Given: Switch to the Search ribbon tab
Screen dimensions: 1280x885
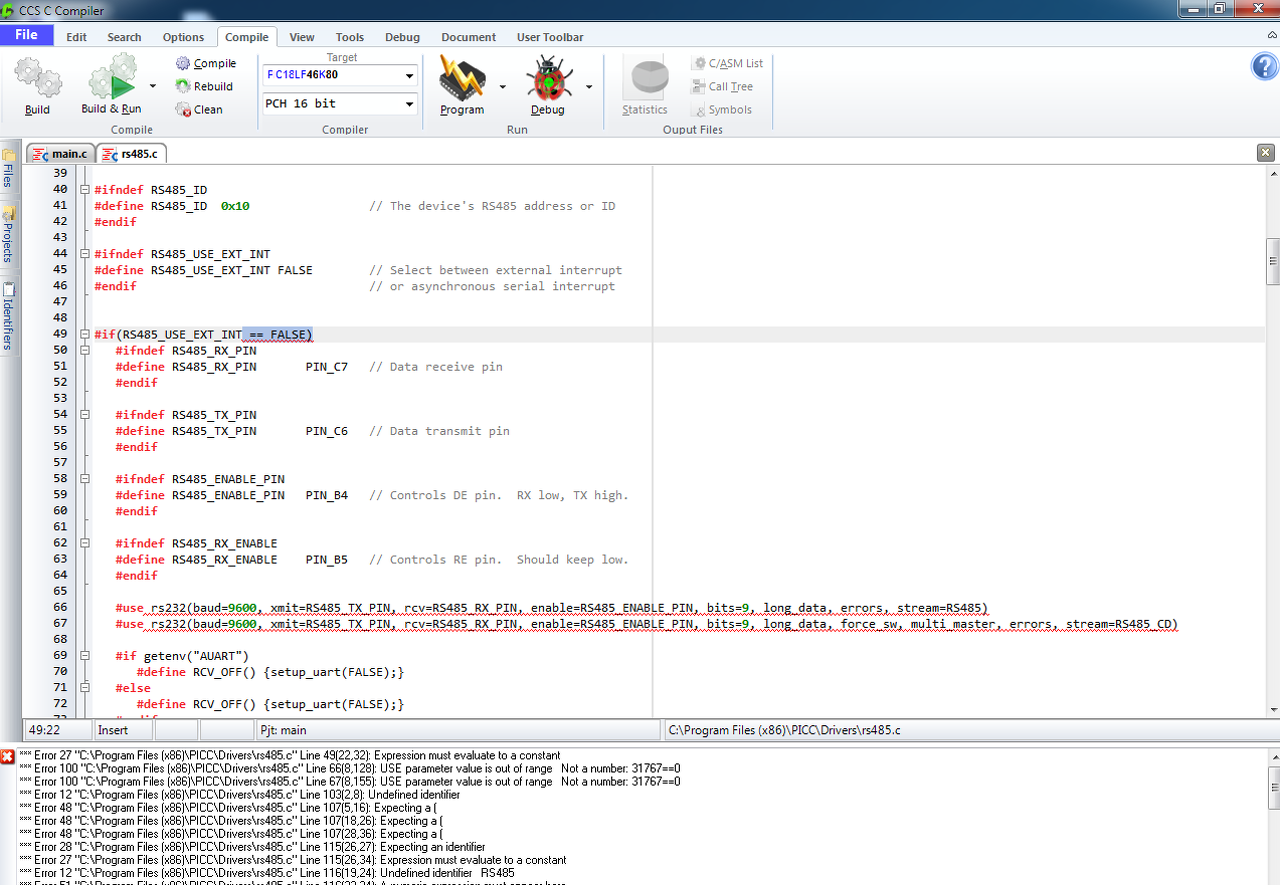Looking at the screenshot, I should click(x=124, y=37).
